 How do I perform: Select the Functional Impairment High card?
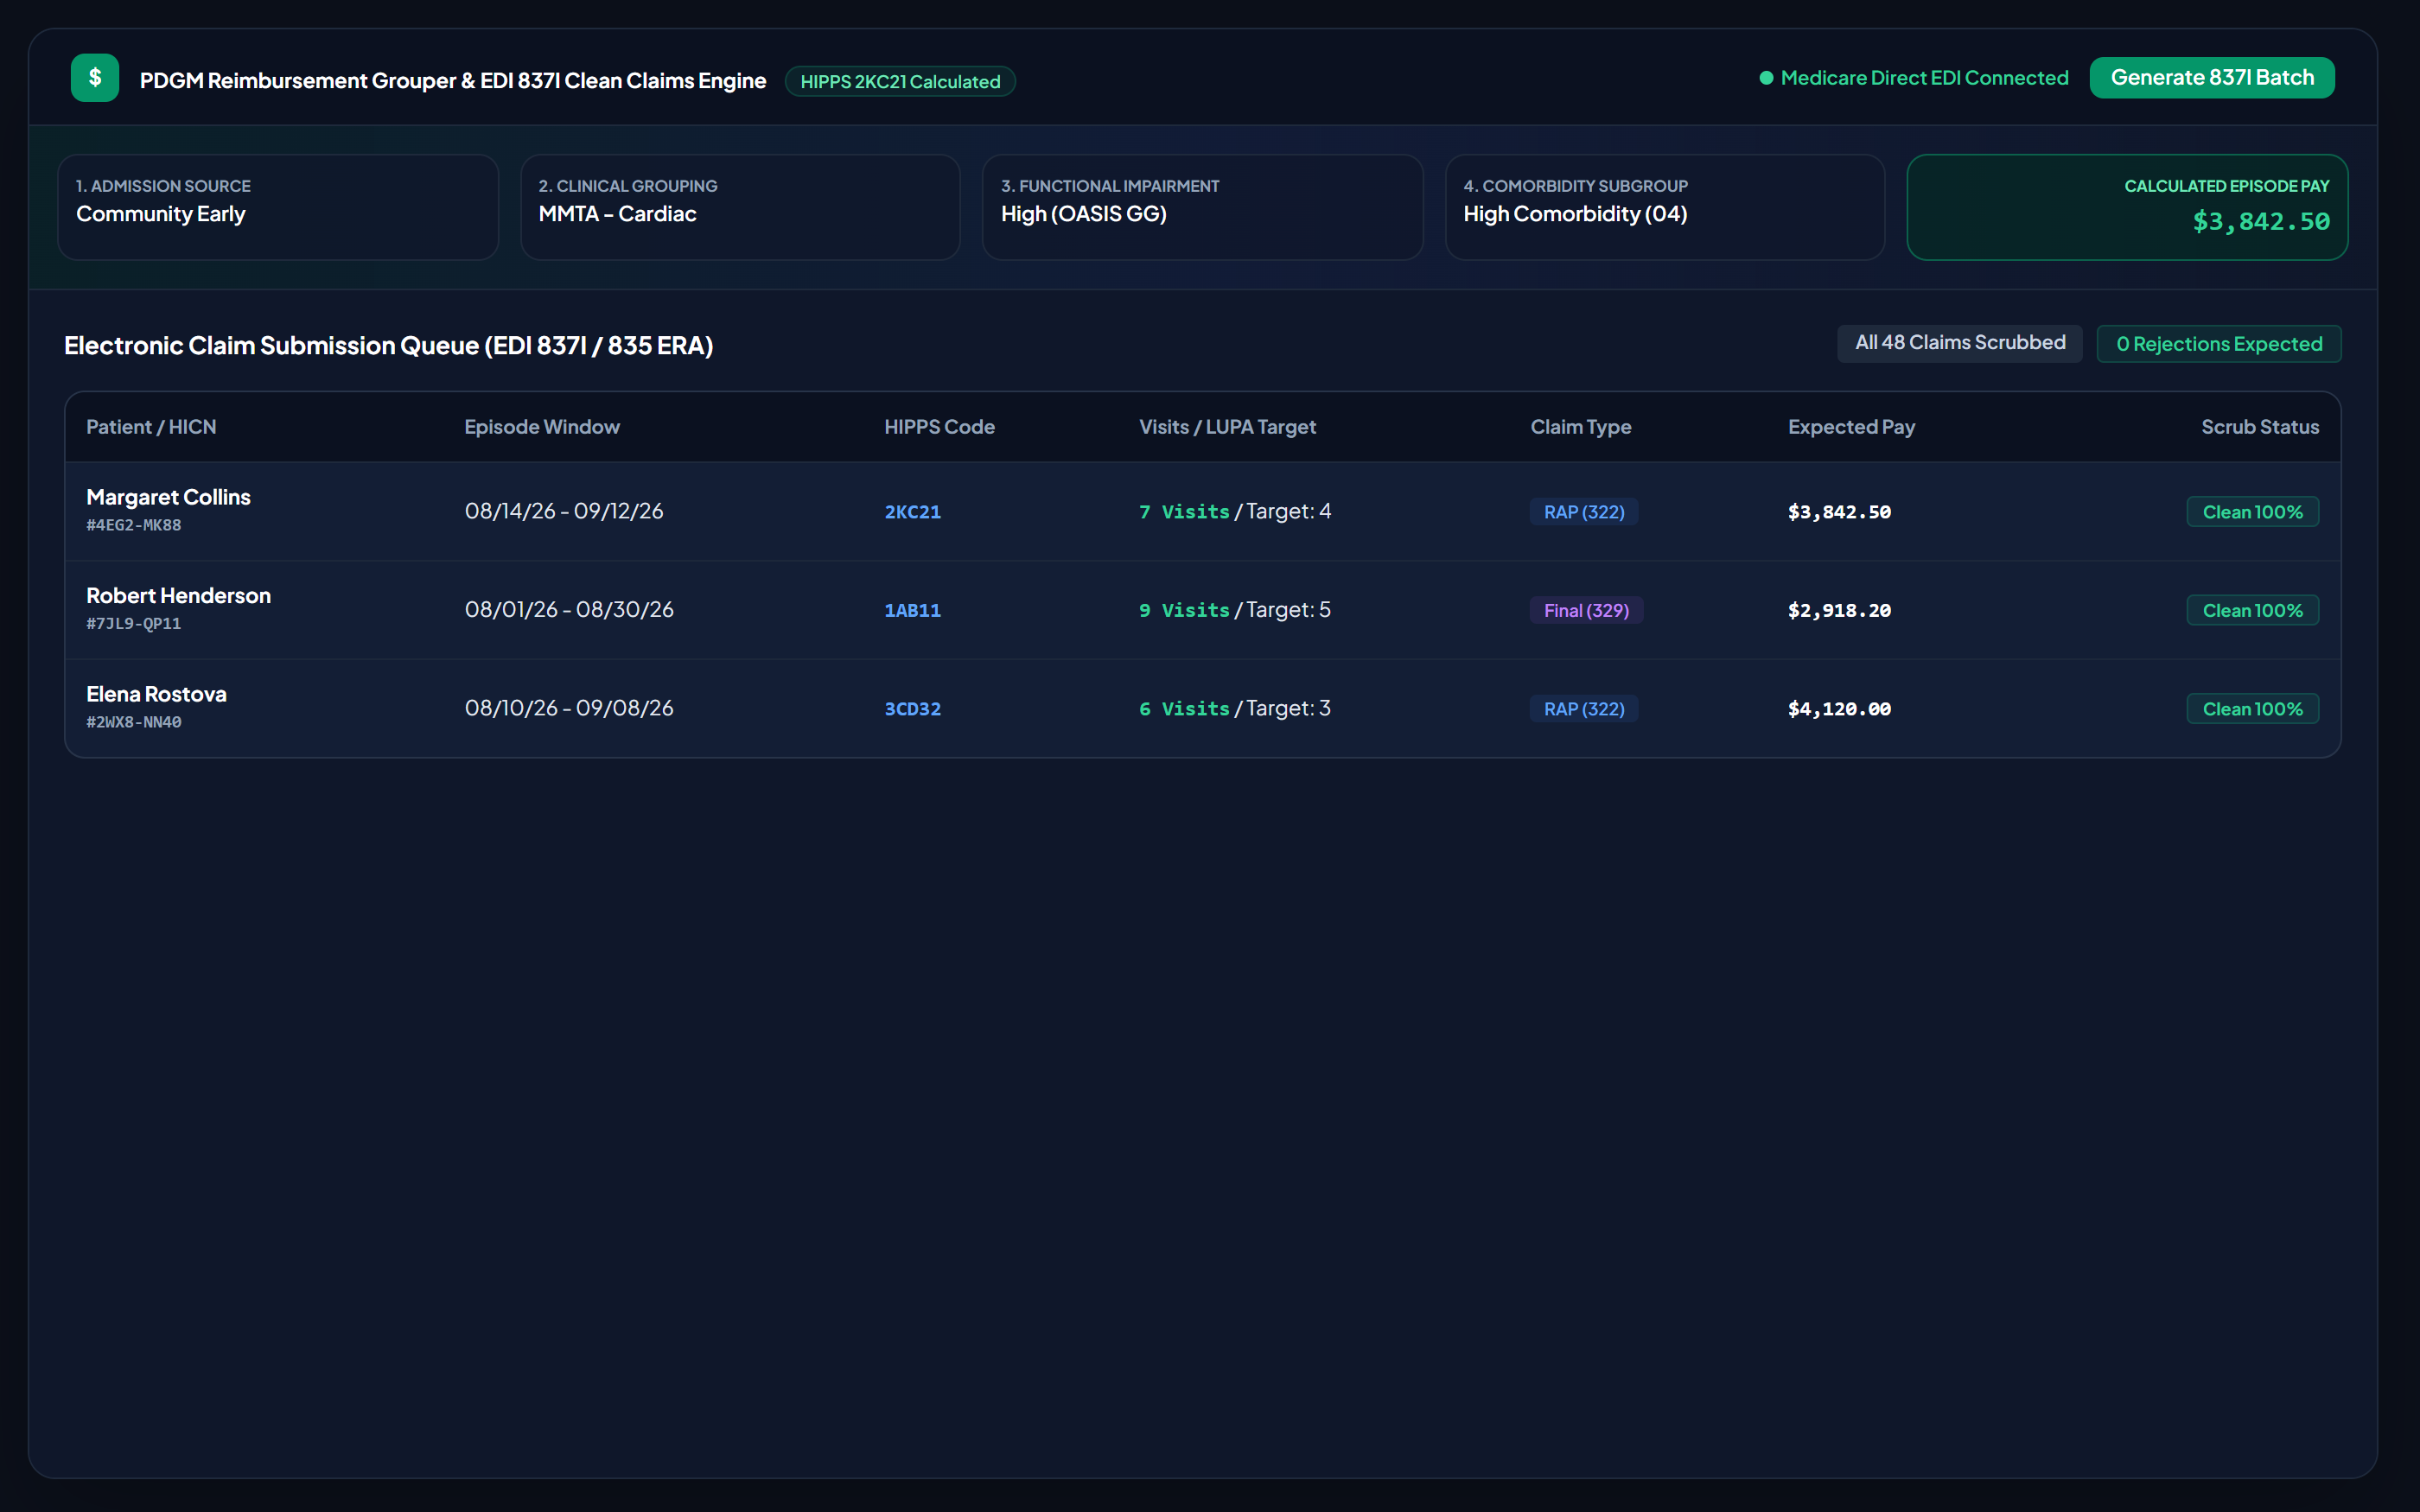pyautogui.click(x=1203, y=207)
